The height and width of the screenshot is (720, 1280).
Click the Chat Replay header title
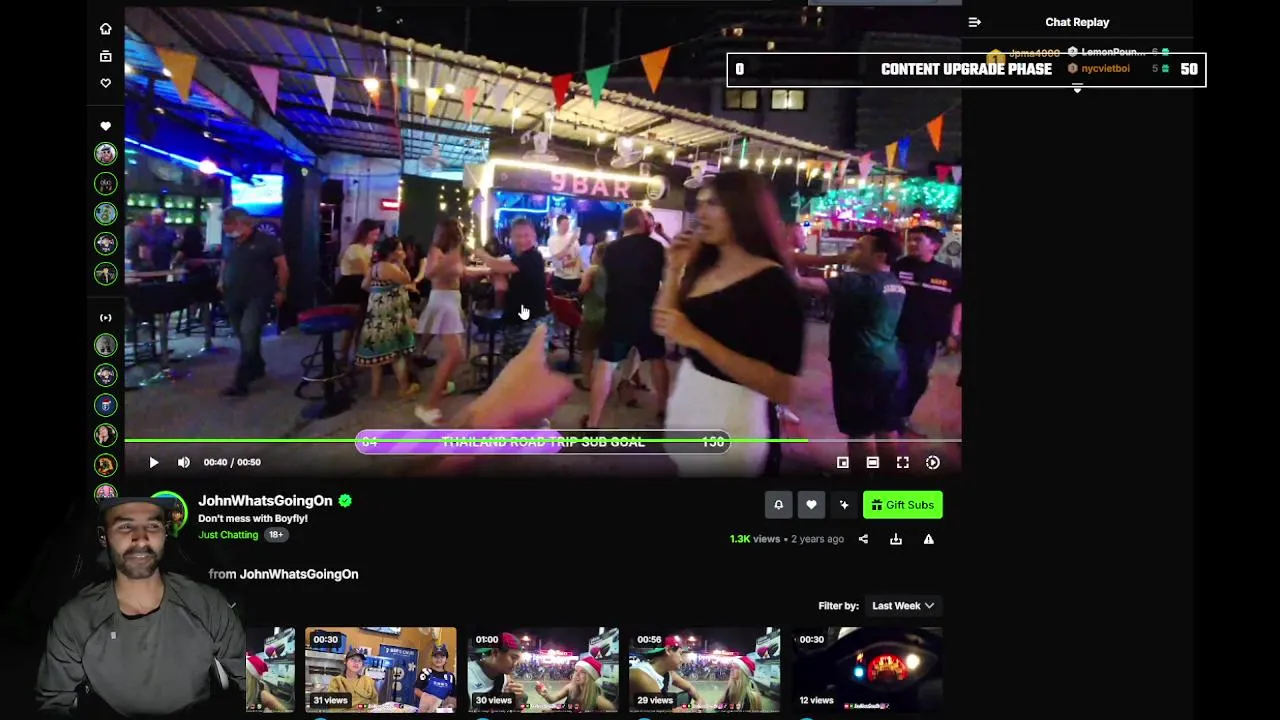point(1077,22)
